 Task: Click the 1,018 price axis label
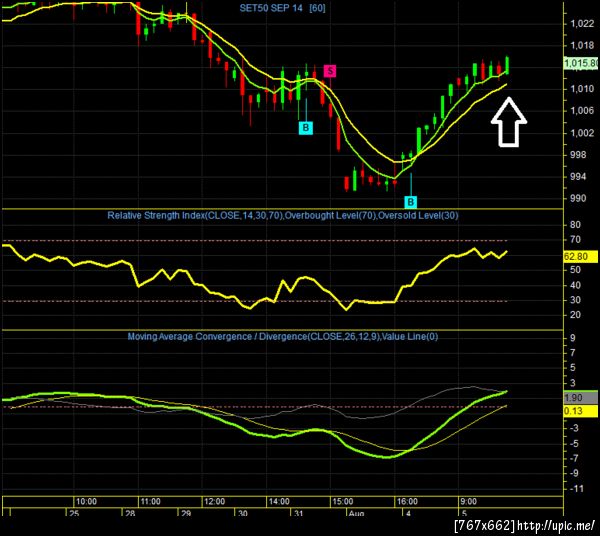click(x=582, y=46)
